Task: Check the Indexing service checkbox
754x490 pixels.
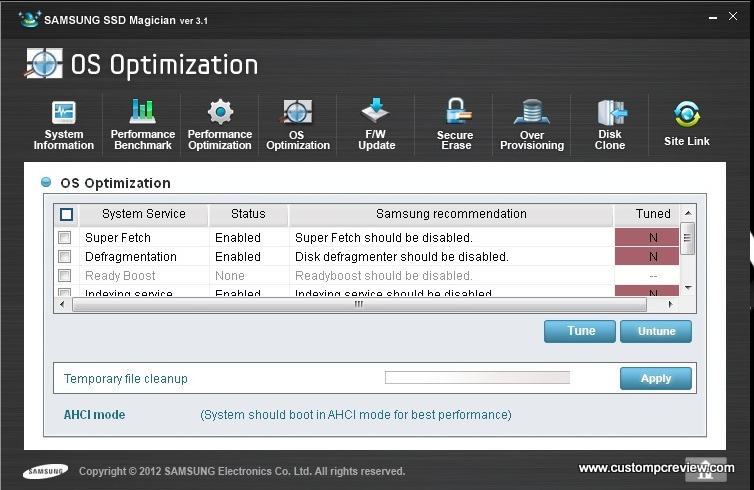Action: click(x=64, y=292)
